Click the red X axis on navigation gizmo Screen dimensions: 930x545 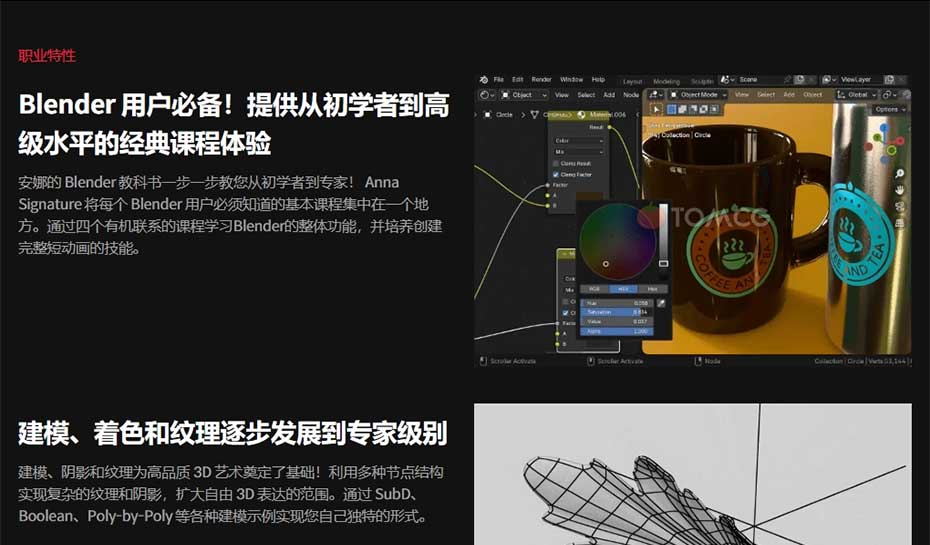900,141
